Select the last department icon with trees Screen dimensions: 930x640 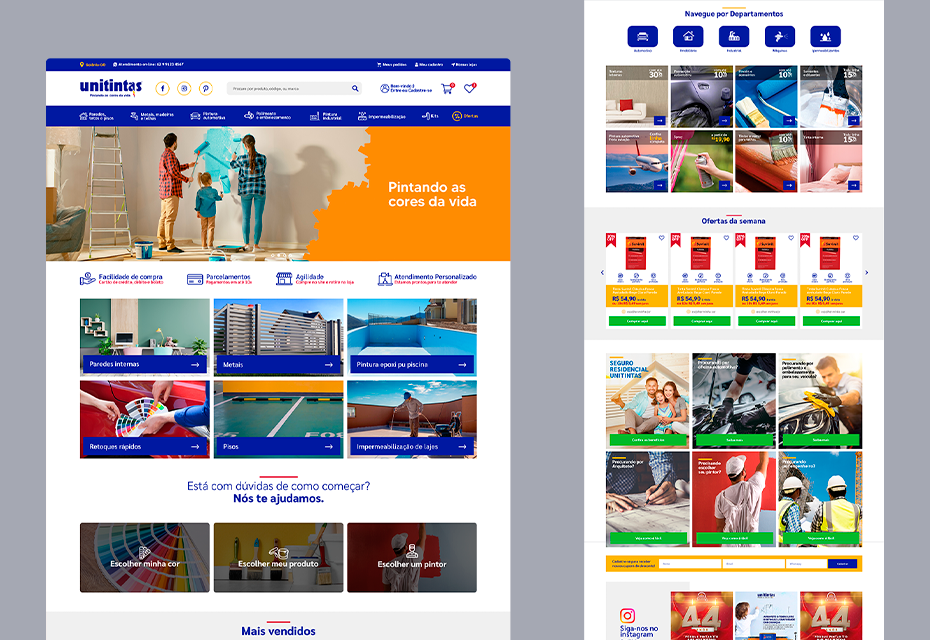point(825,36)
